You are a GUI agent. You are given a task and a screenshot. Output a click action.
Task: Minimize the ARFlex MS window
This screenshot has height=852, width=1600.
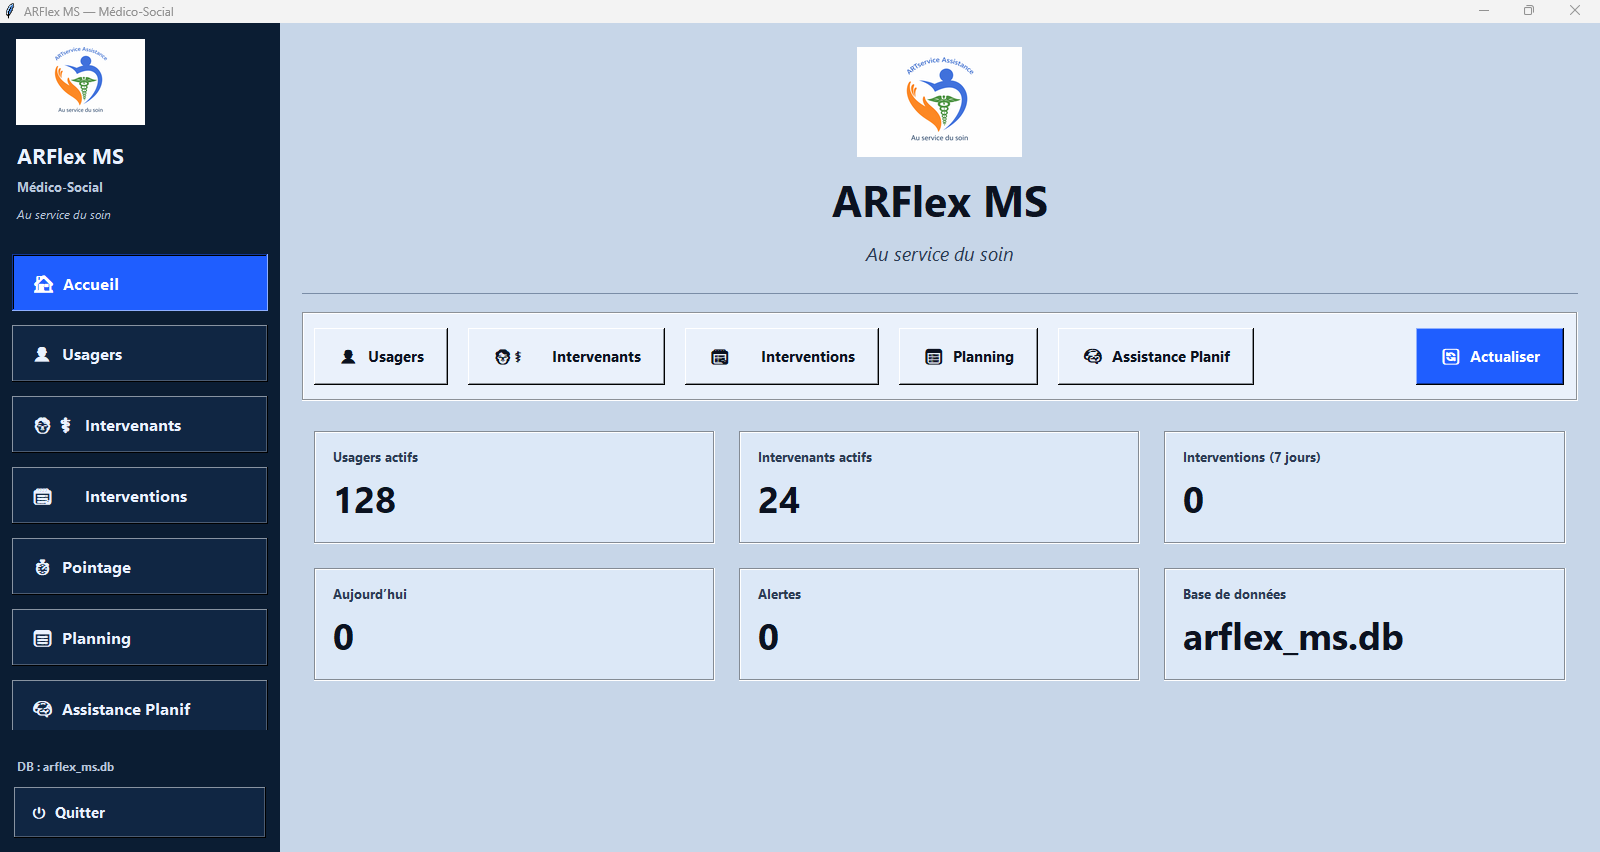pyautogui.click(x=1484, y=11)
